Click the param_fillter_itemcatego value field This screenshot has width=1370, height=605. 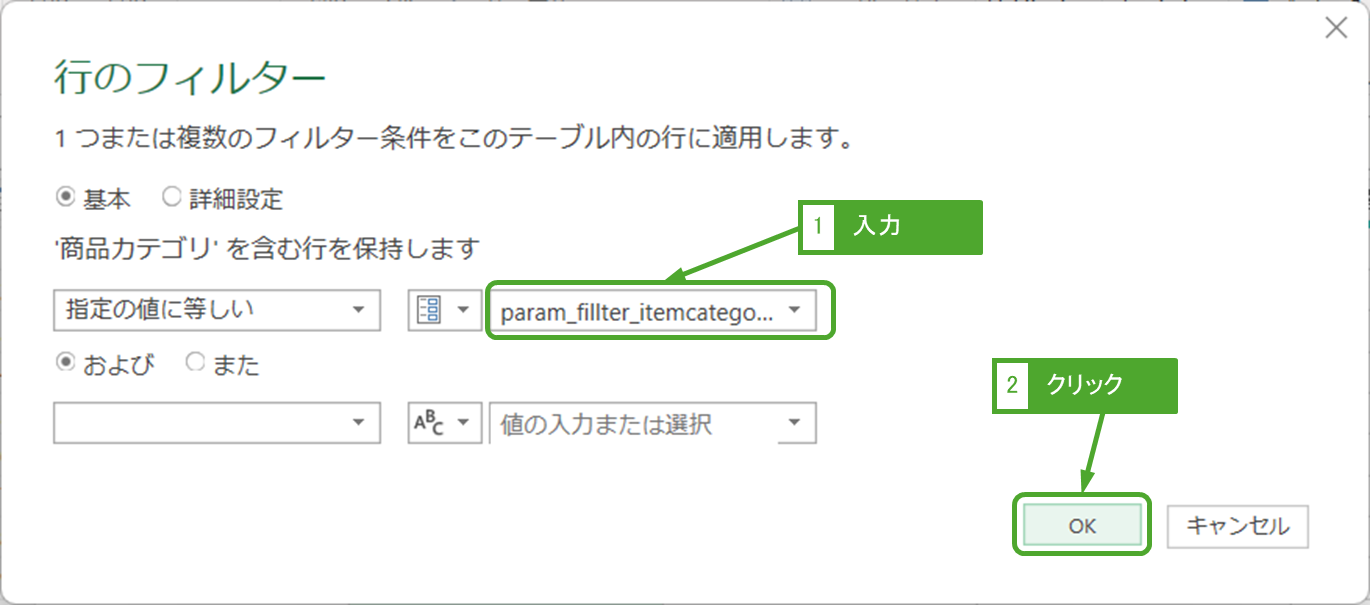click(635, 312)
